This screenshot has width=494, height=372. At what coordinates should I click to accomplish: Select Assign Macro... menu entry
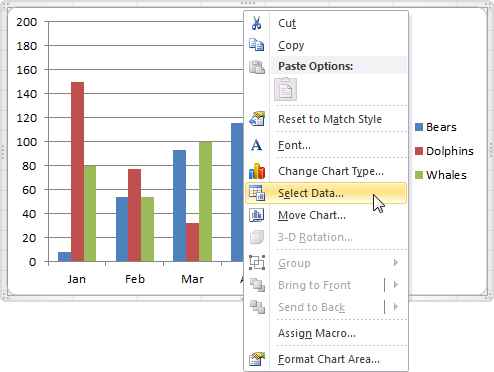(x=325, y=333)
